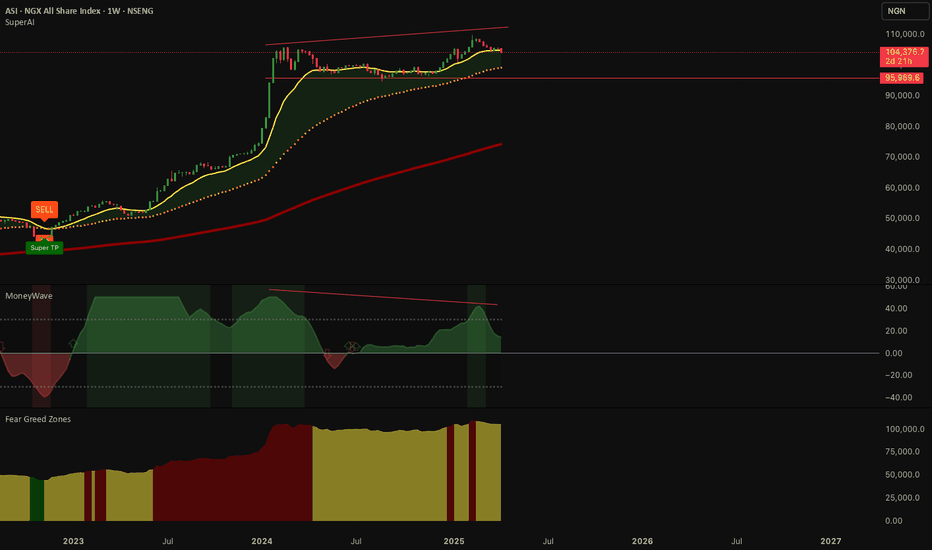Click the 75,000.0 label on Fear Greed scale
Viewport: 932px width, 550px height.
(x=902, y=451)
